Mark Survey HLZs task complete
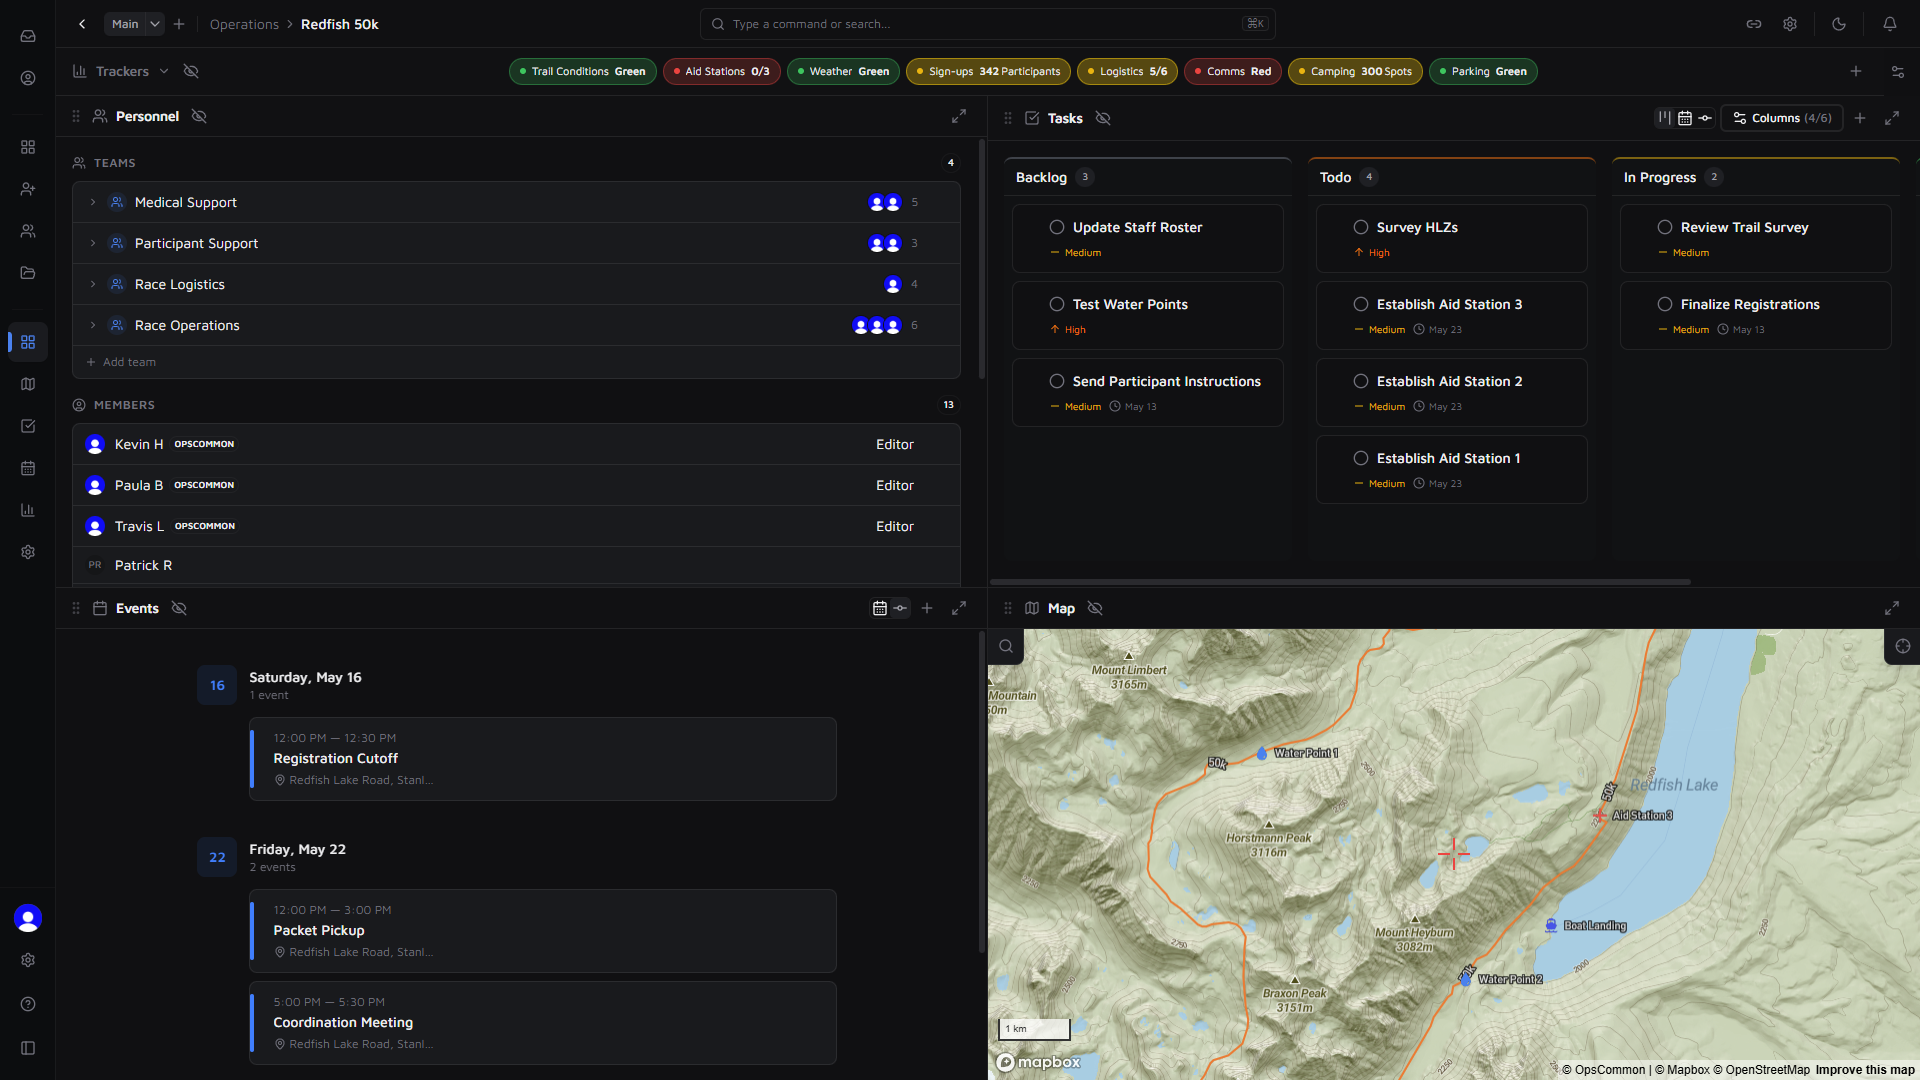Screen dimensions: 1920x1080 point(1361,227)
